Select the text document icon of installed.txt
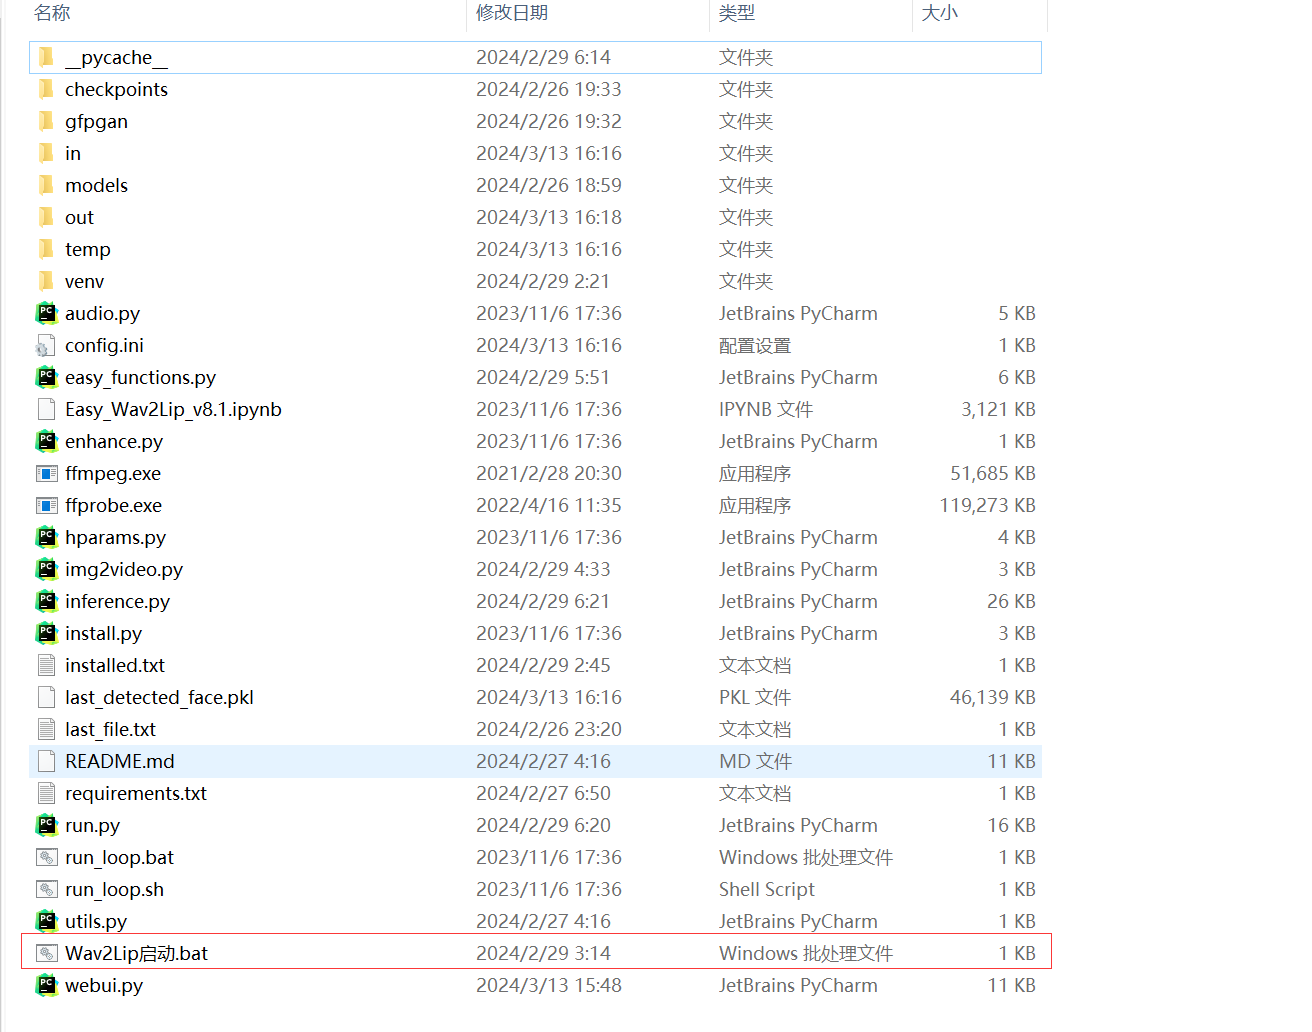The height and width of the screenshot is (1032, 1312). (x=46, y=665)
